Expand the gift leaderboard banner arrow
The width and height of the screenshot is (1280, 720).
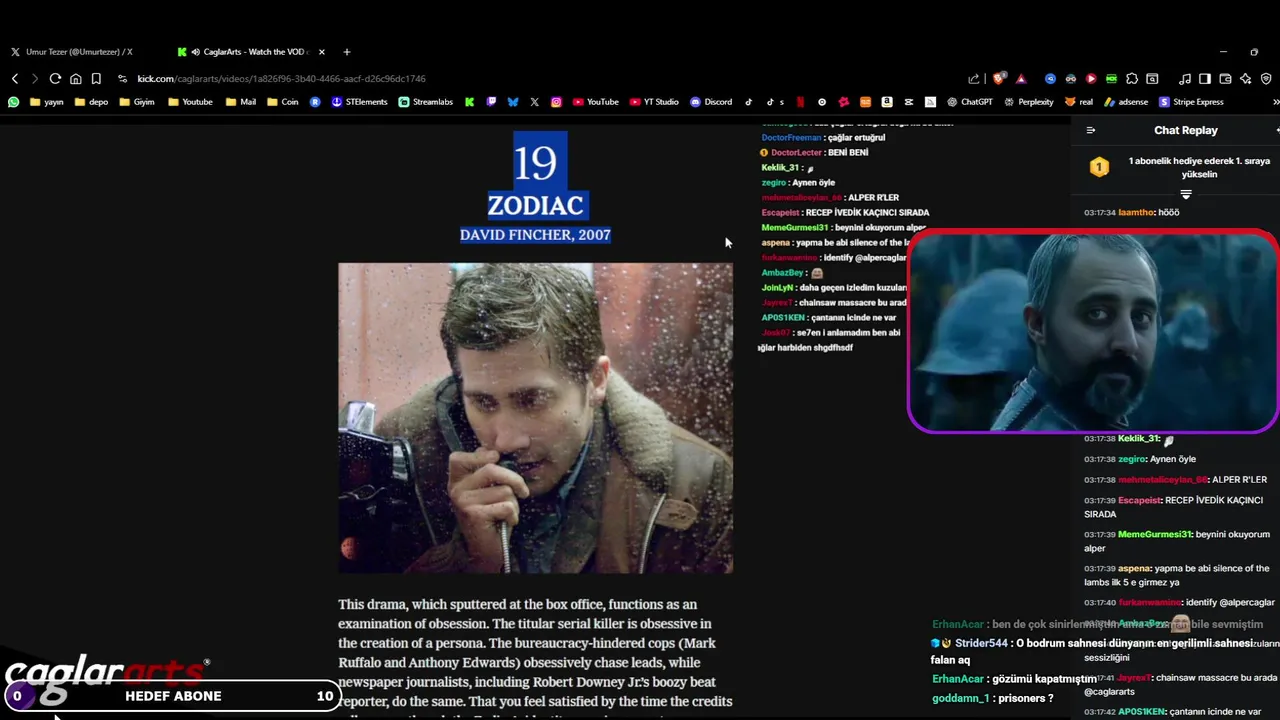(x=1186, y=194)
